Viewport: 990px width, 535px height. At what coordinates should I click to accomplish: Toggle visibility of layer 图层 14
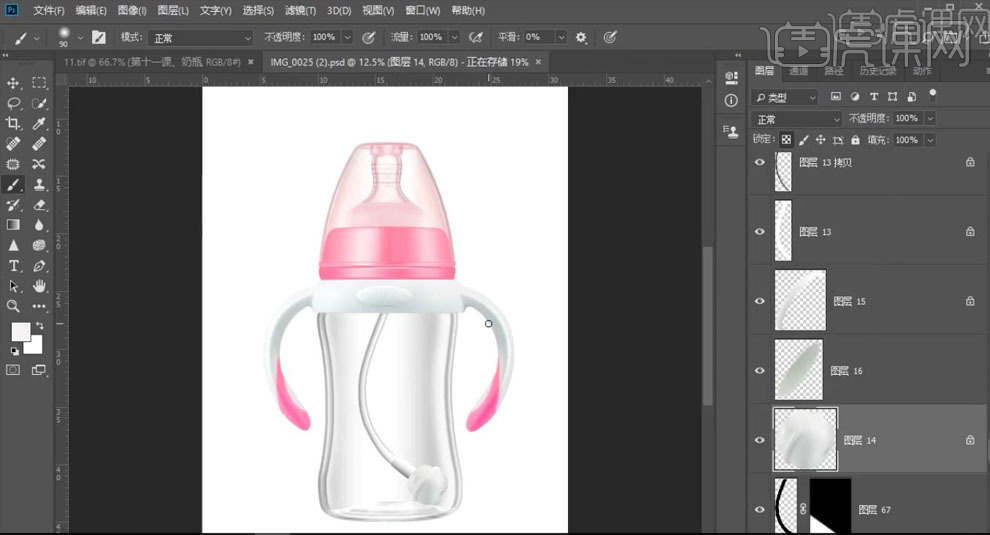click(760, 440)
